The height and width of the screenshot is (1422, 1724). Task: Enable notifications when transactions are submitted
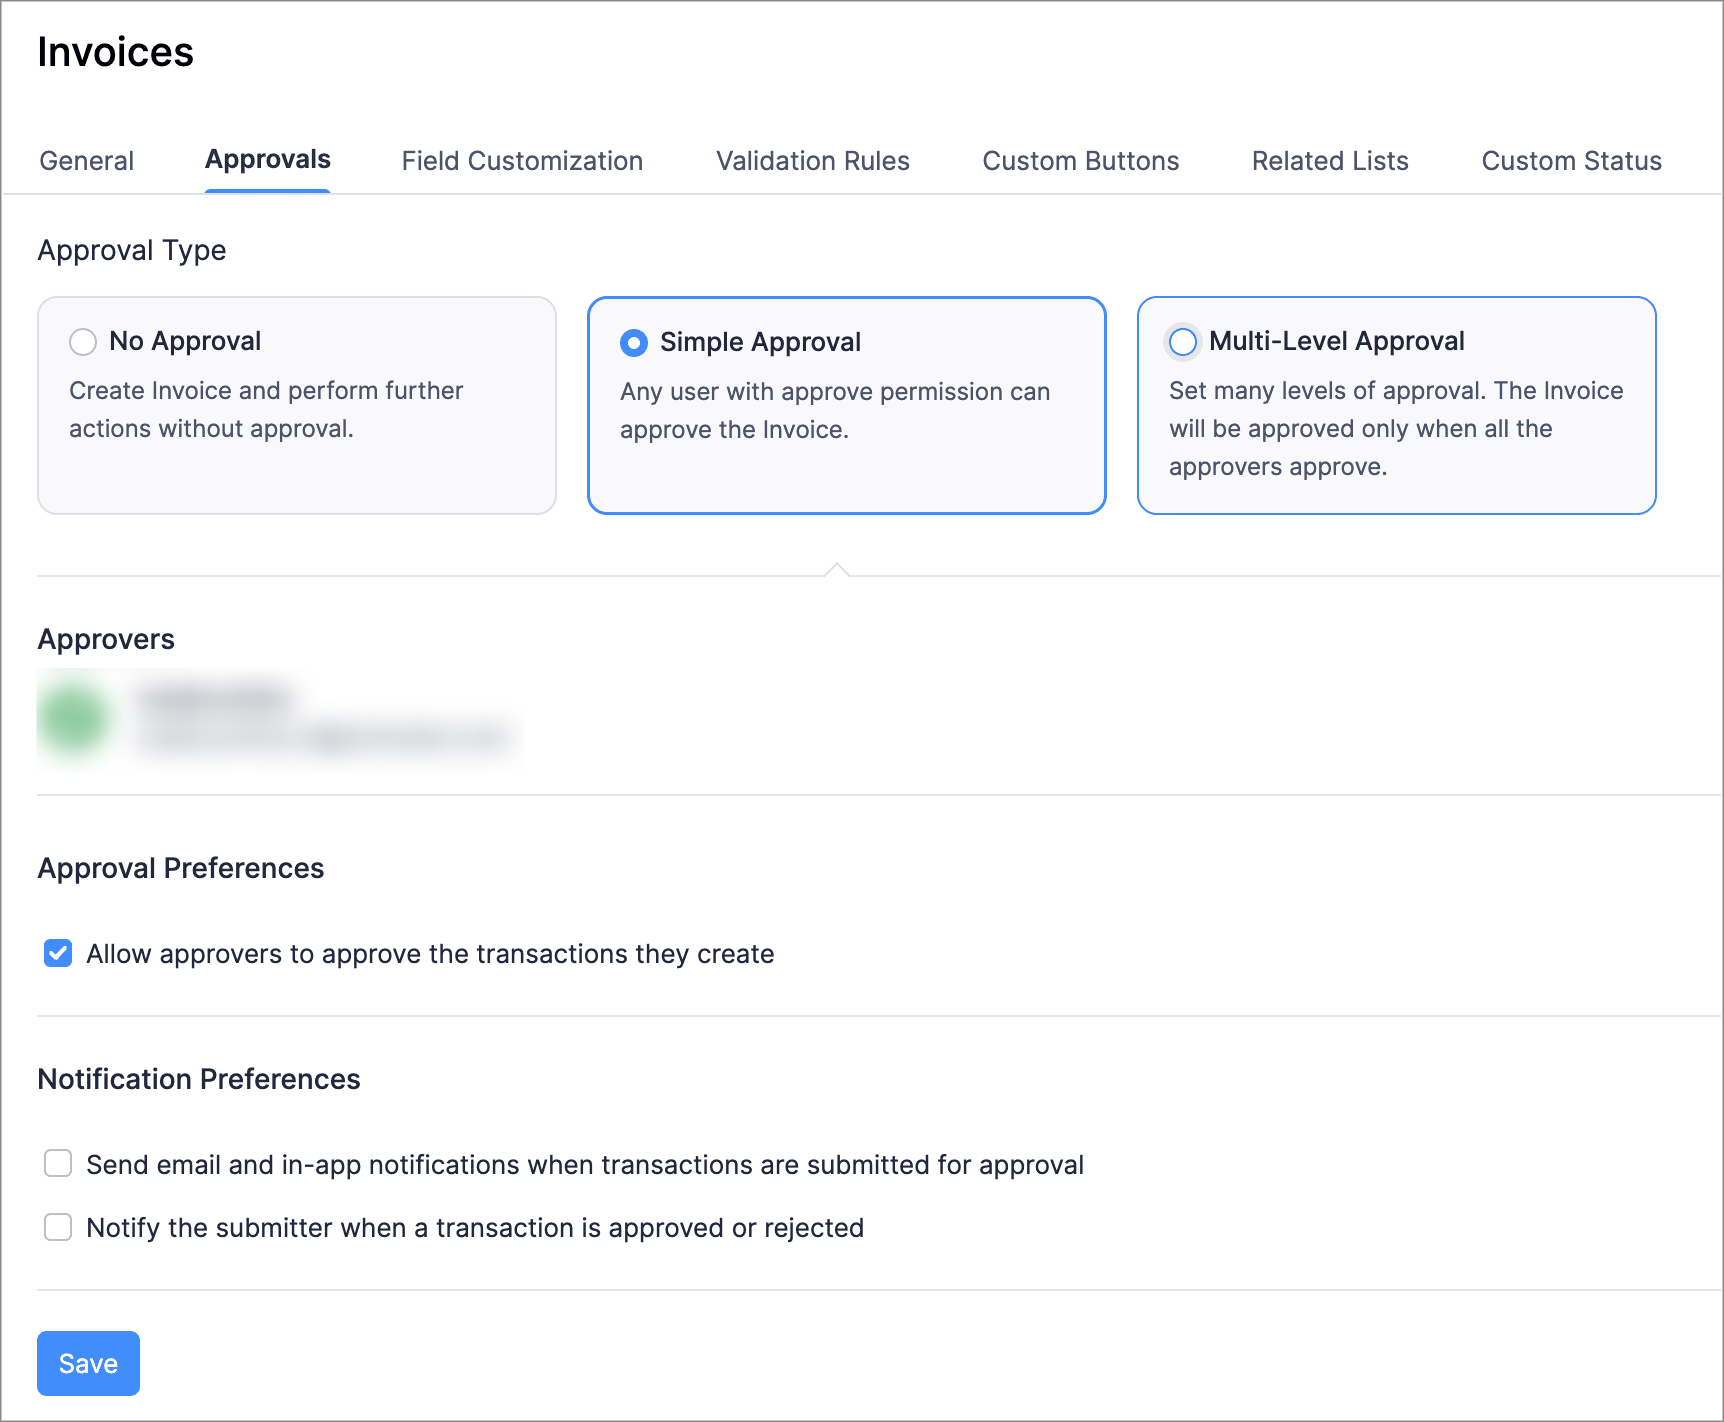click(58, 1164)
